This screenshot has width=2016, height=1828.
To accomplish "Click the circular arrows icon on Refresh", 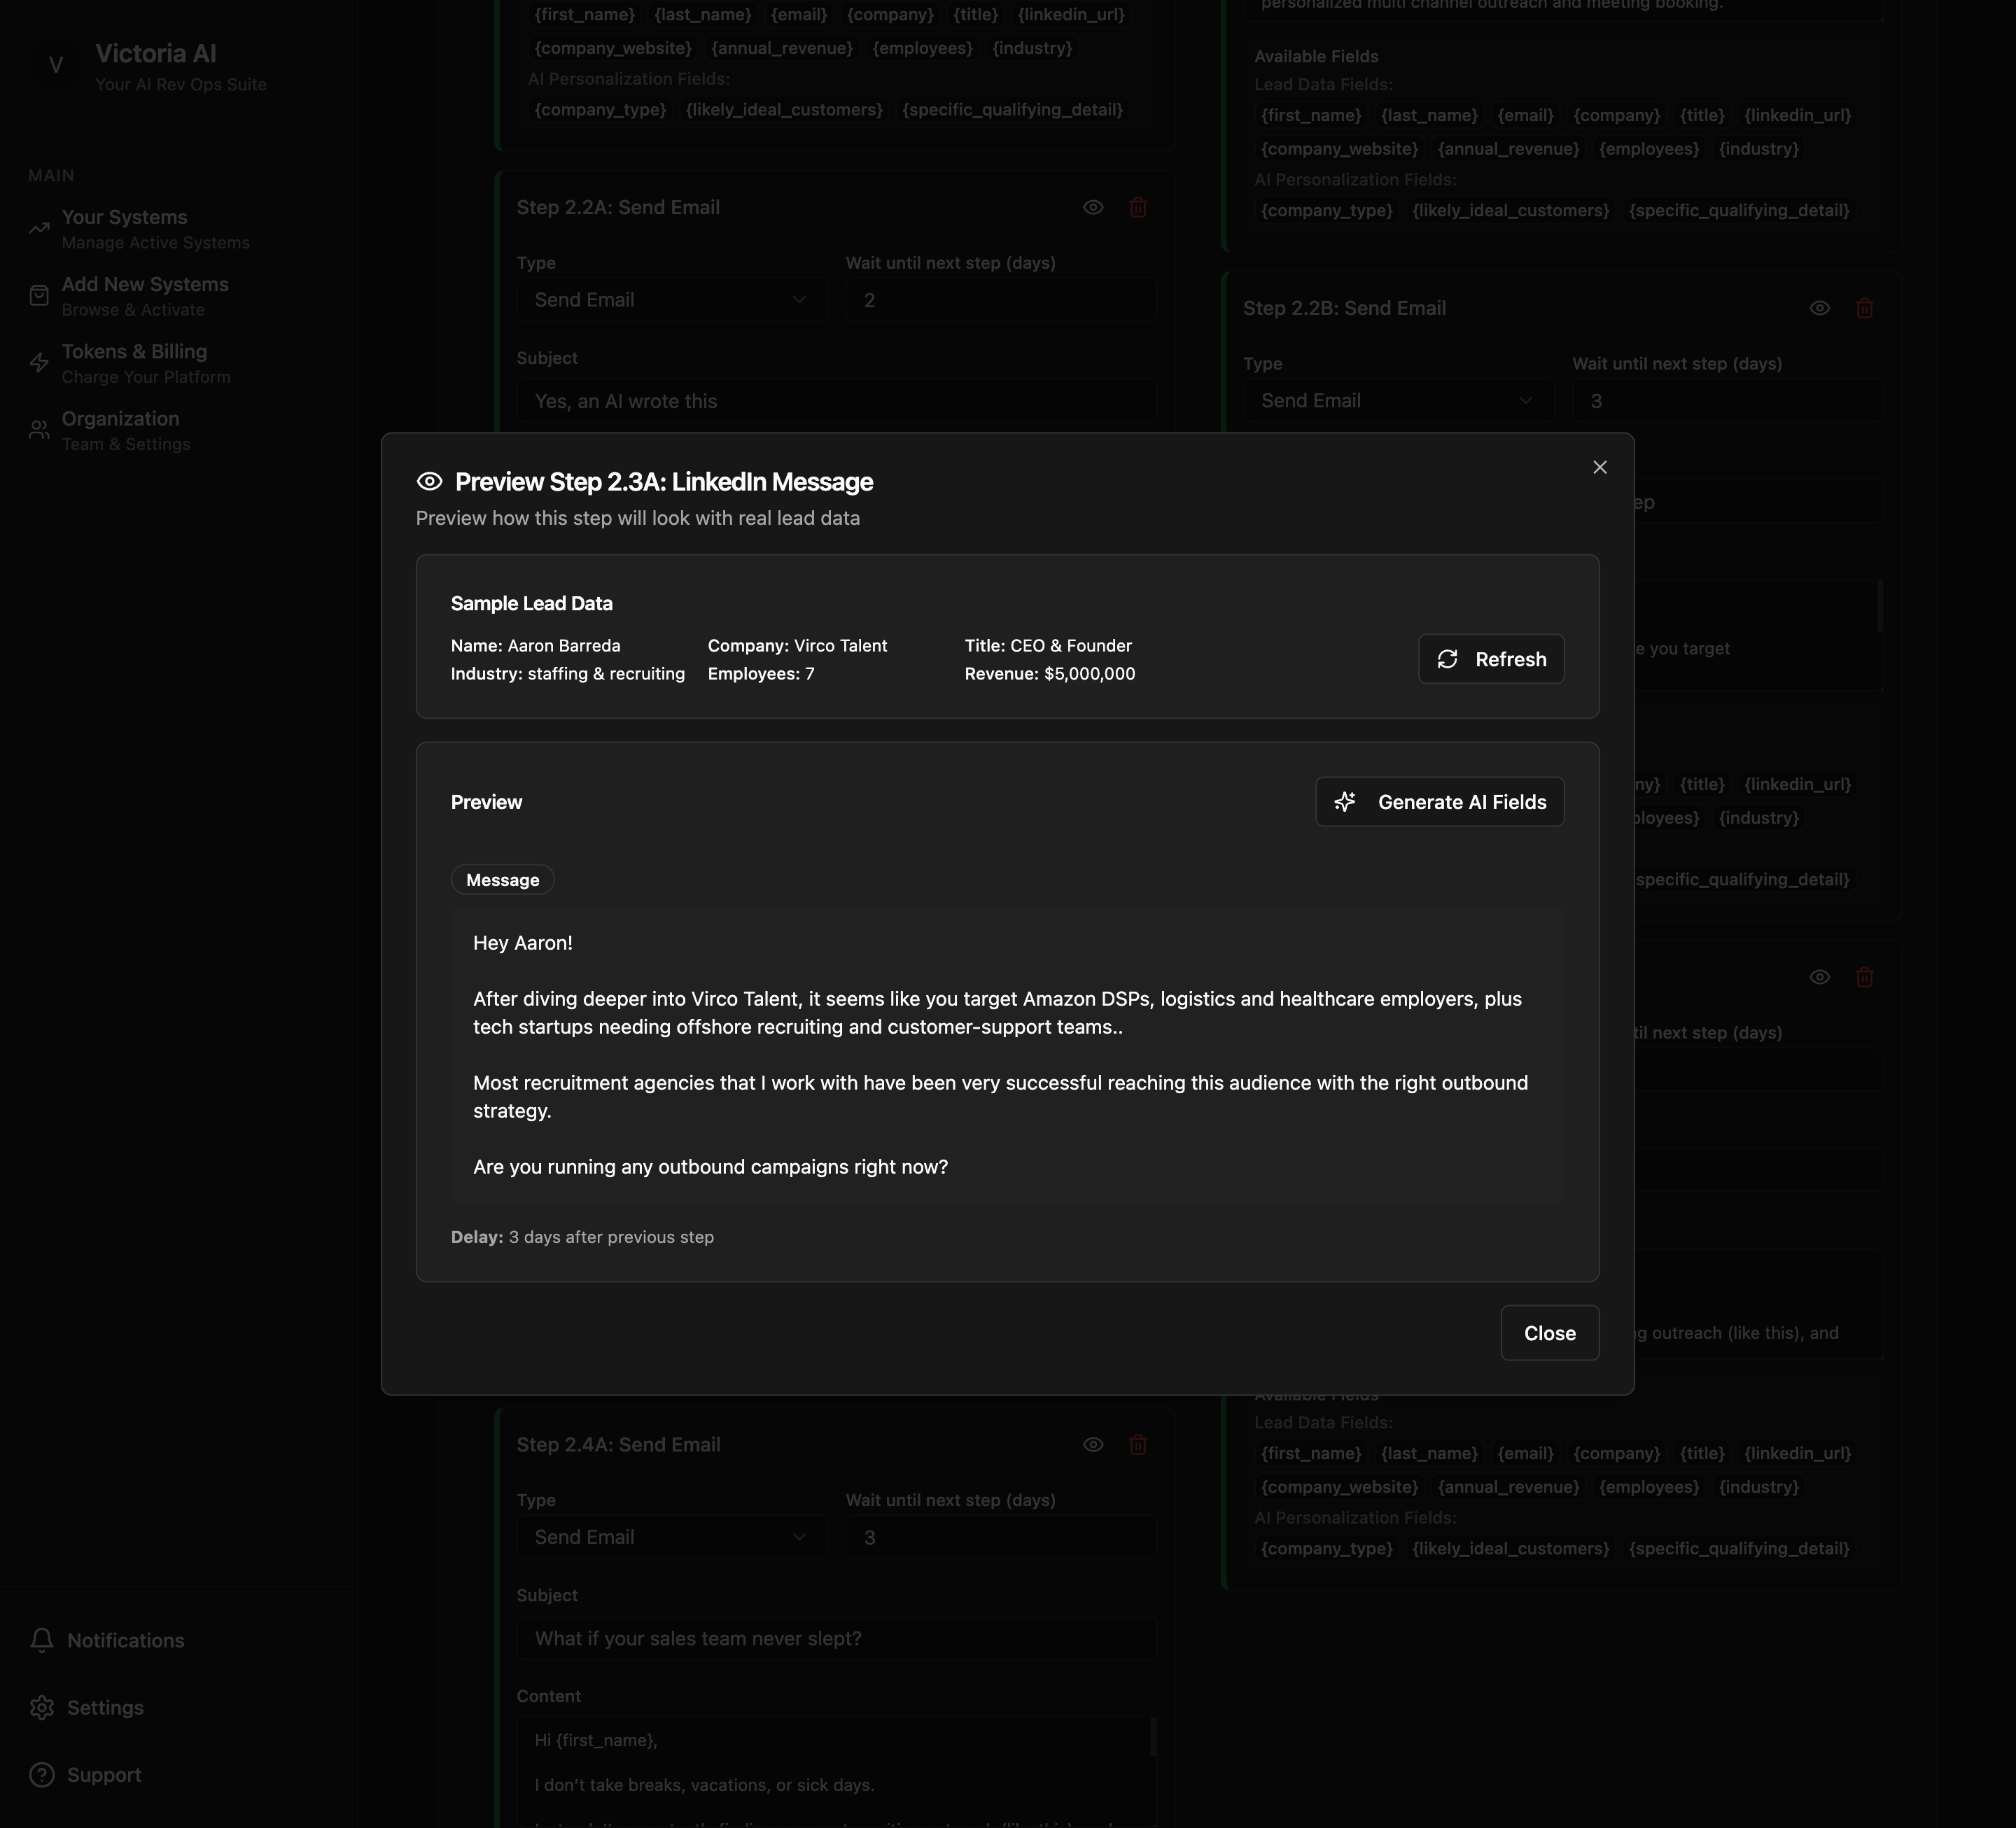I will point(1447,659).
